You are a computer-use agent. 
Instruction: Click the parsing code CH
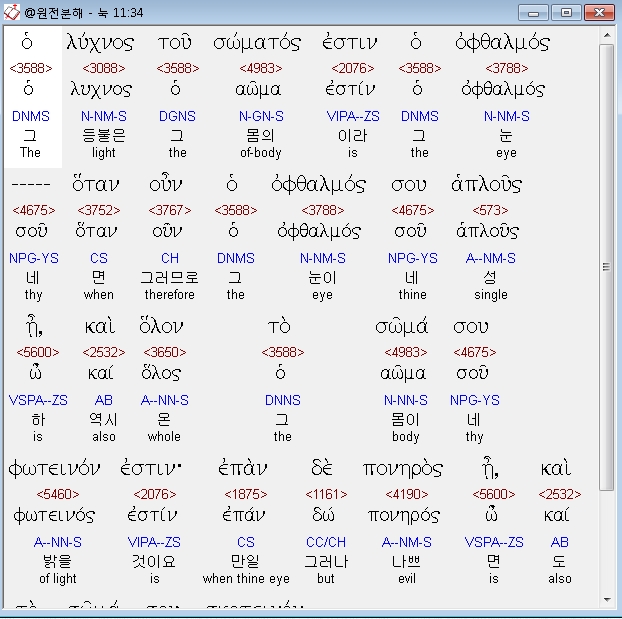[x=170, y=258]
